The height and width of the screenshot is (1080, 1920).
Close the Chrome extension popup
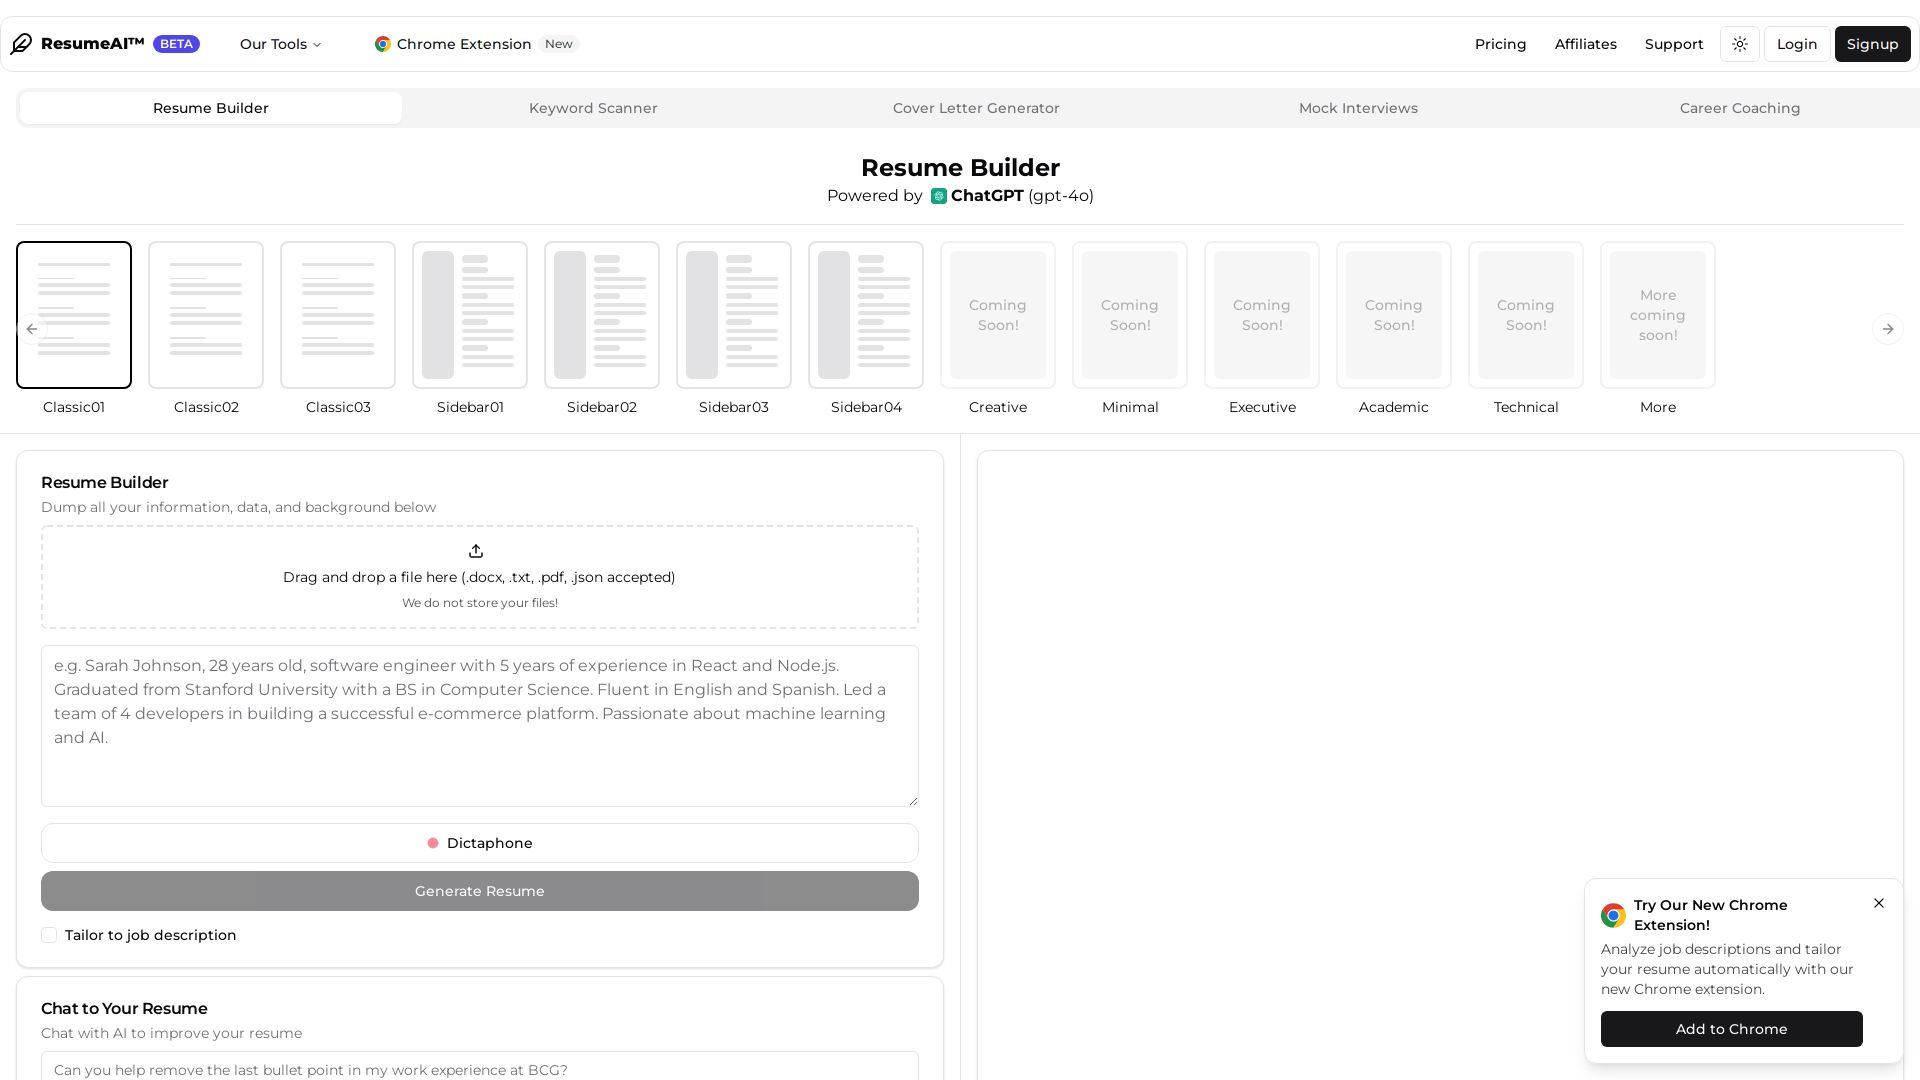pos(1879,903)
